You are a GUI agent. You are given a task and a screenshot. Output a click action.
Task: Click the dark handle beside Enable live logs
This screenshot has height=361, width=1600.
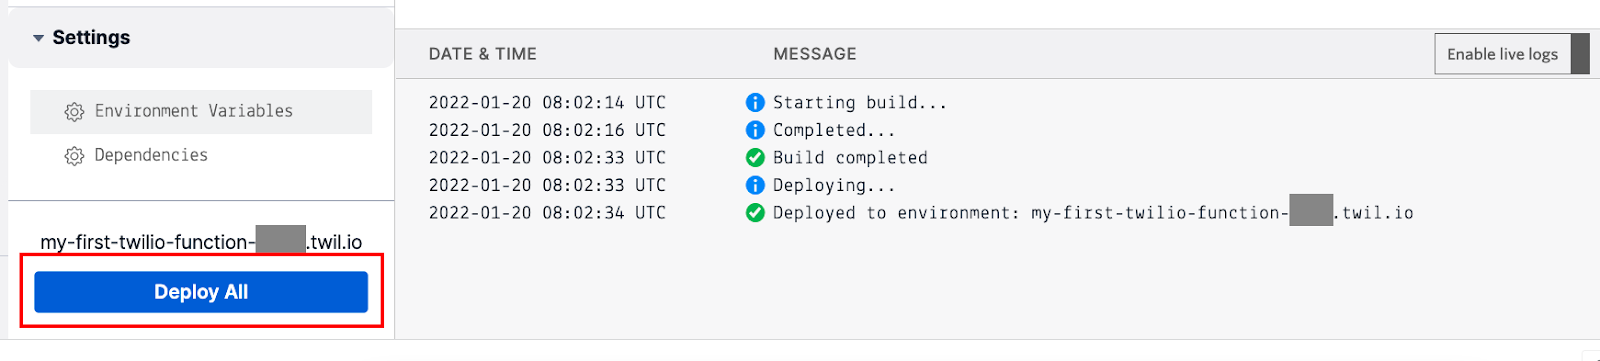click(1581, 54)
